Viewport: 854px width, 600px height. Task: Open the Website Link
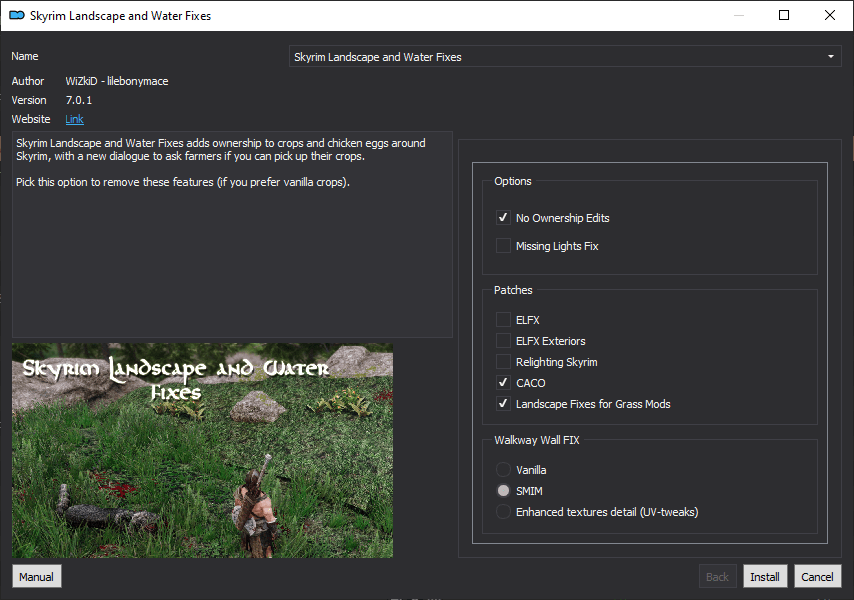tap(75, 119)
